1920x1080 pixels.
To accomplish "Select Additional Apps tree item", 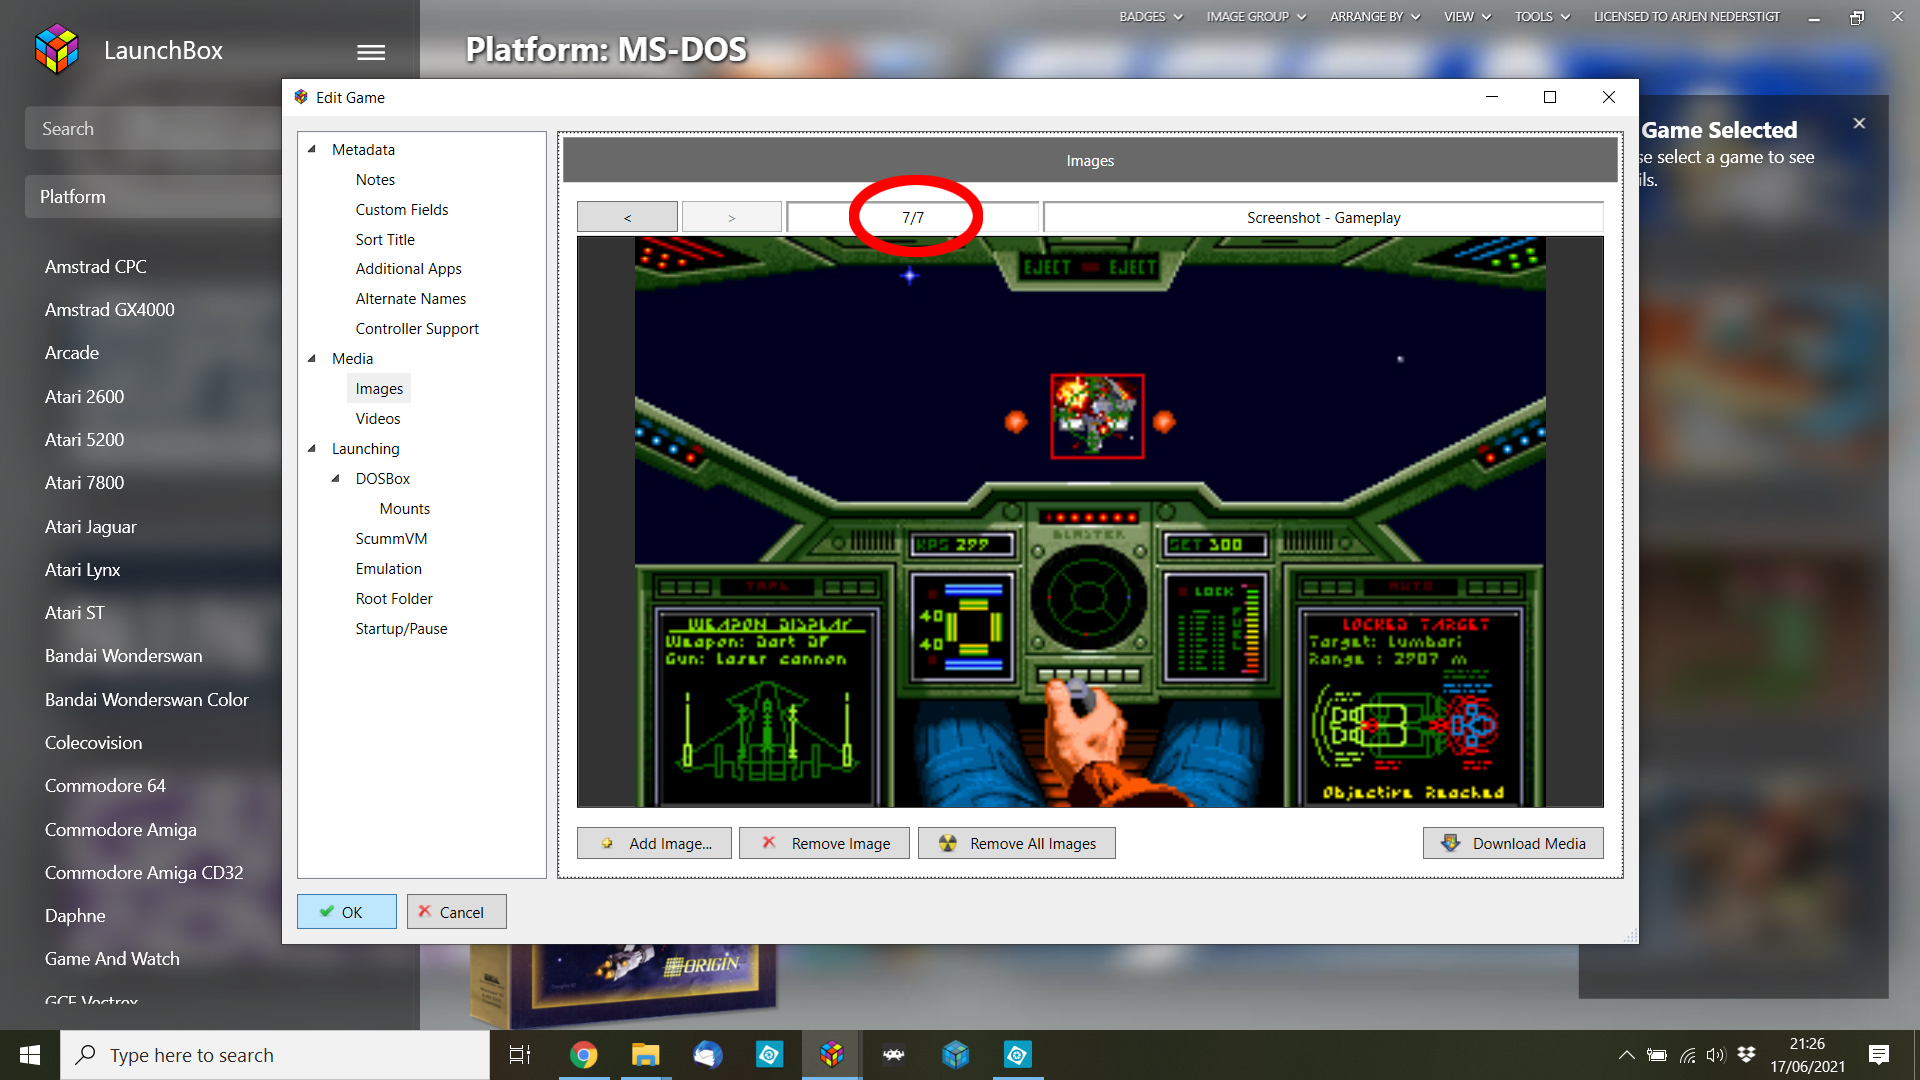I will [x=408, y=268].
